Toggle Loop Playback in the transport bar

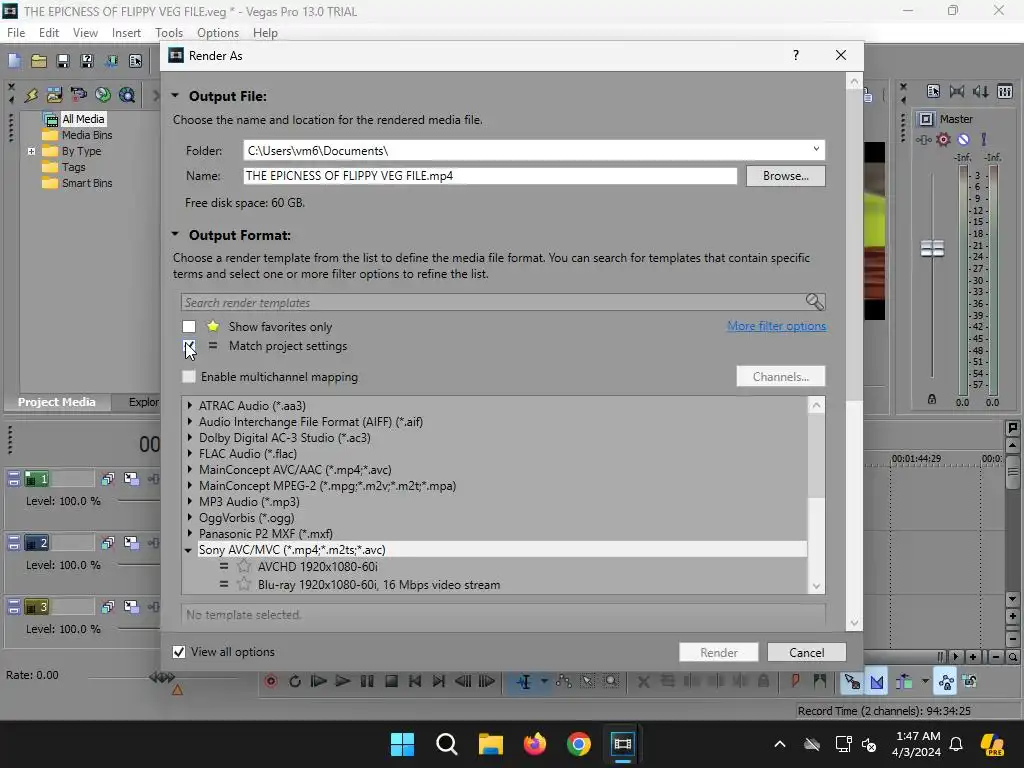point(295,681)
